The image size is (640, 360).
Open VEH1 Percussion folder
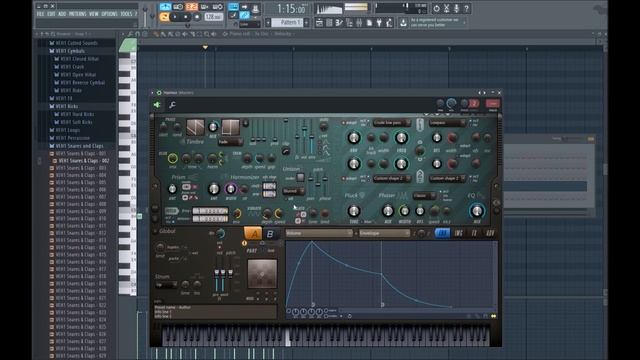tap(73, 138)
